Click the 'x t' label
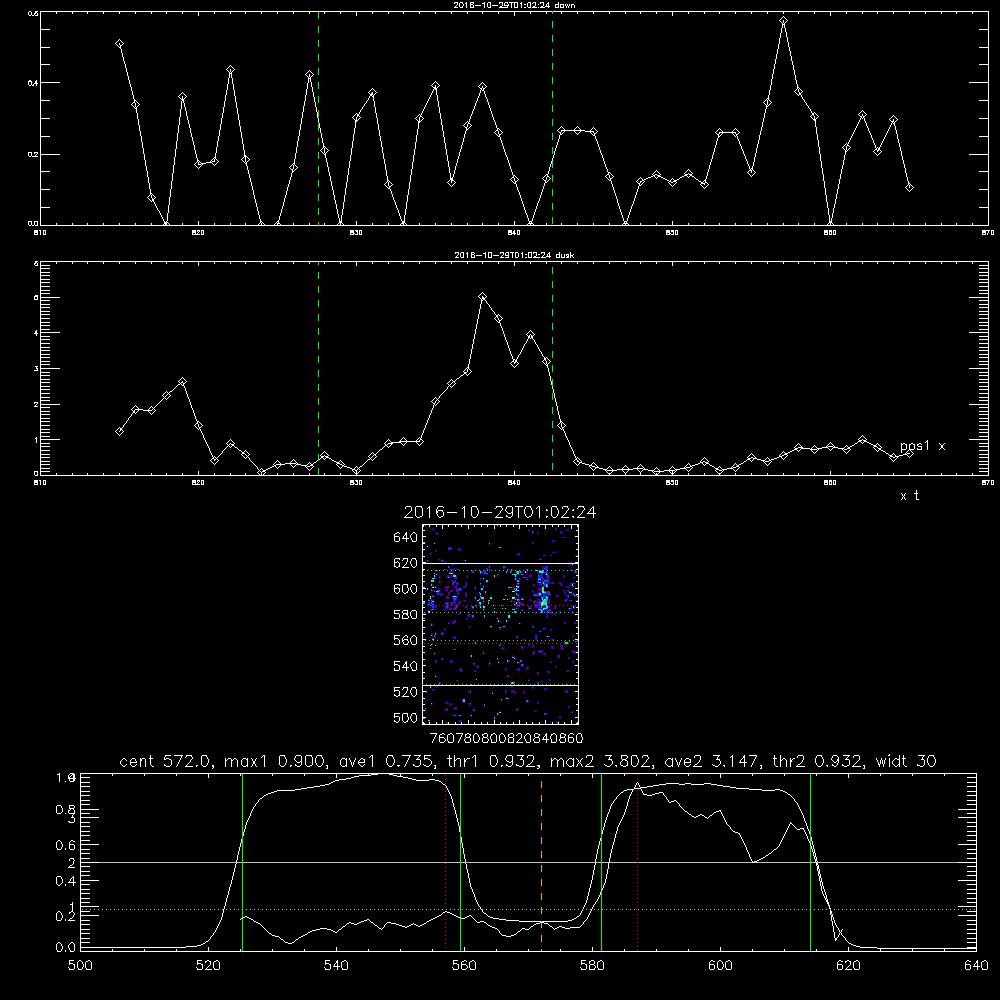The image size is (1000, 1000). 909,496
